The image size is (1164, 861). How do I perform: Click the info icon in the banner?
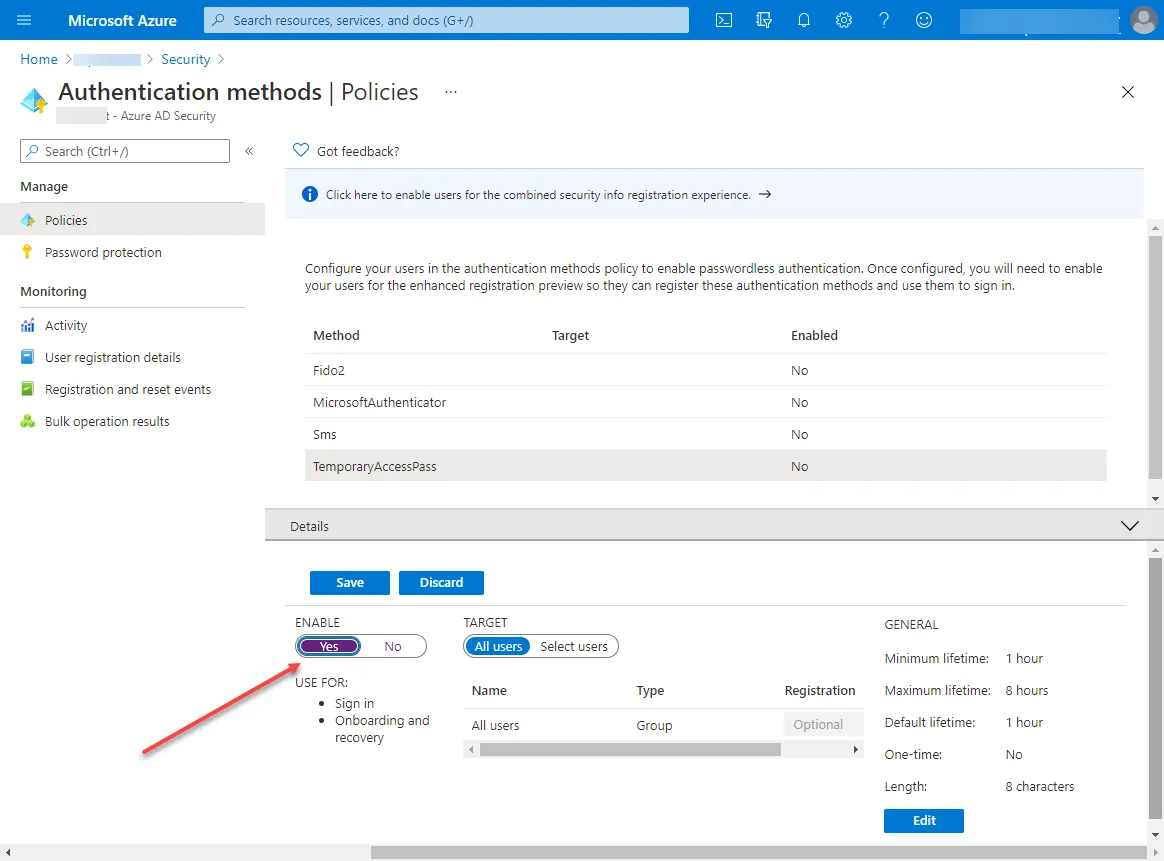point(310,194)
